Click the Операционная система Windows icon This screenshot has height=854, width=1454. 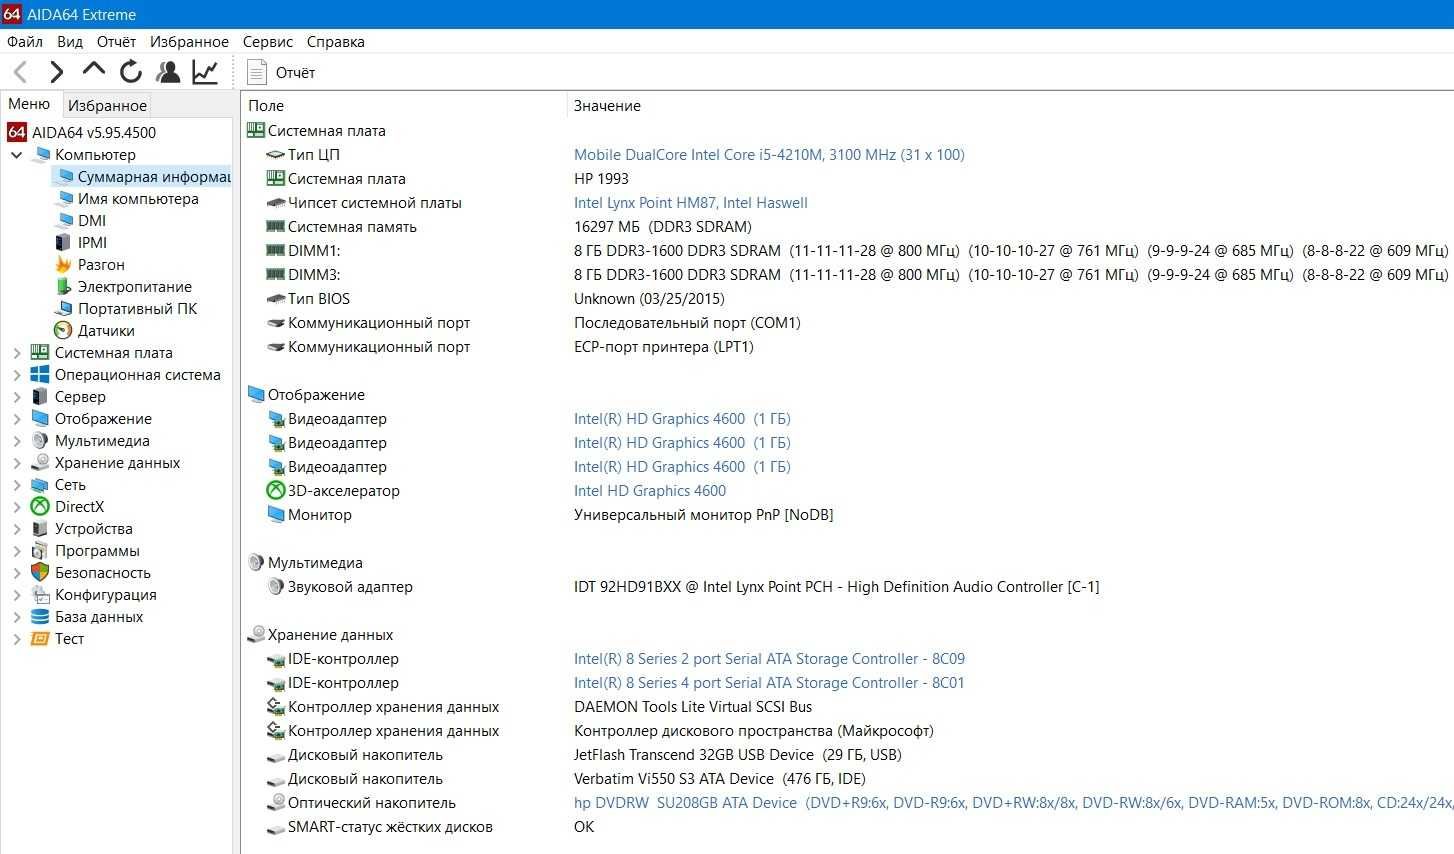[40, 375]
